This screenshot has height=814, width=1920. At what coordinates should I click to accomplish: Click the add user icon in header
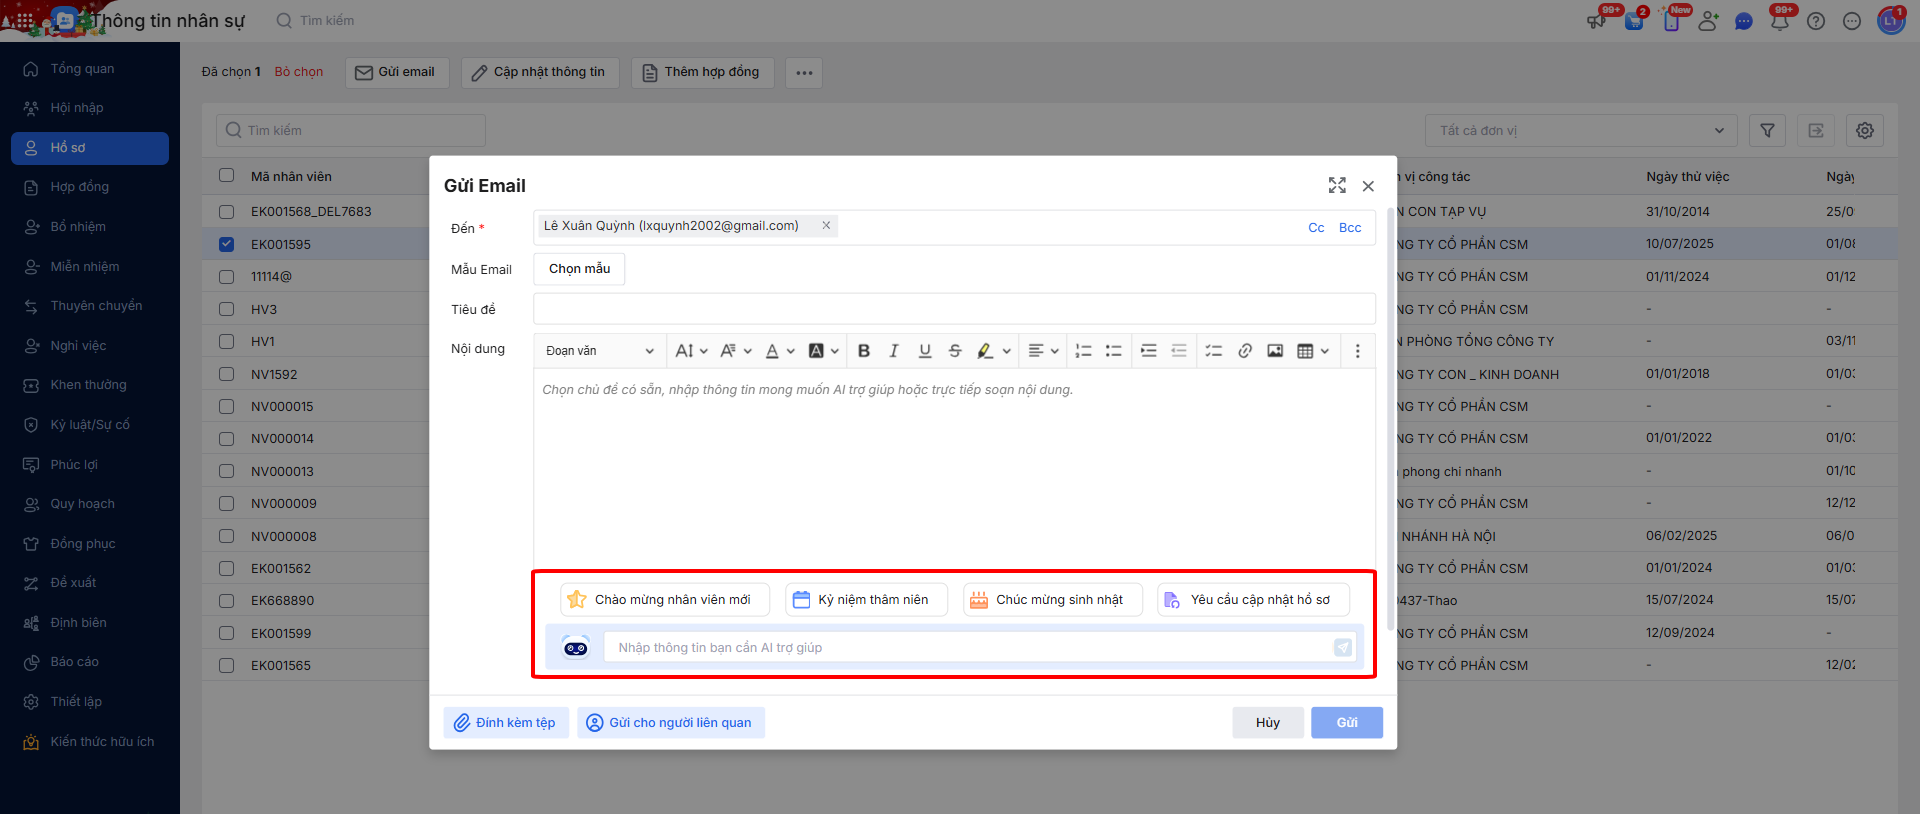point(1708,21)
